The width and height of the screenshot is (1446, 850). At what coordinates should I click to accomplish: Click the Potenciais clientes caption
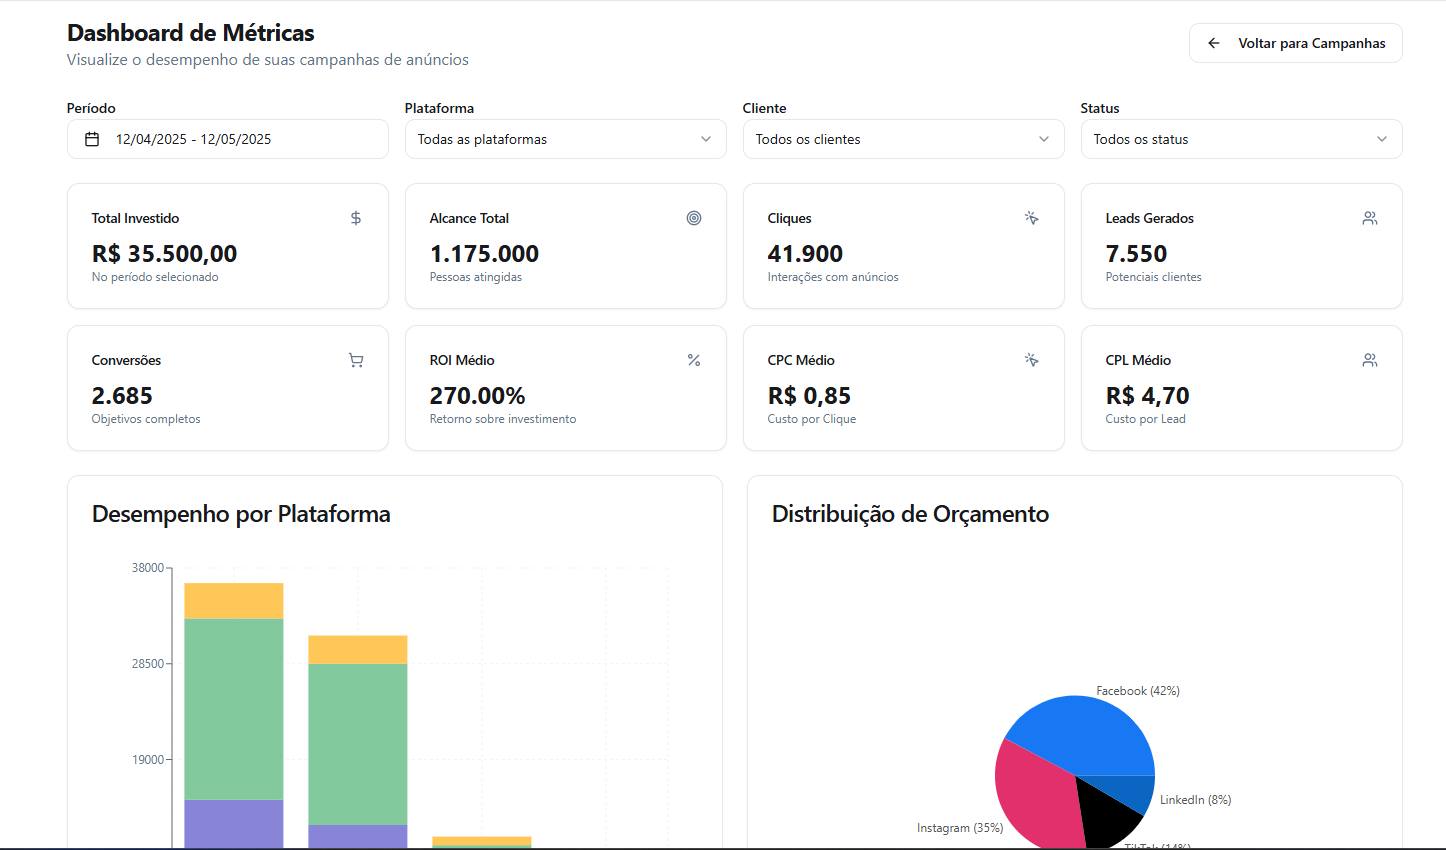(x=1153, y=277)
